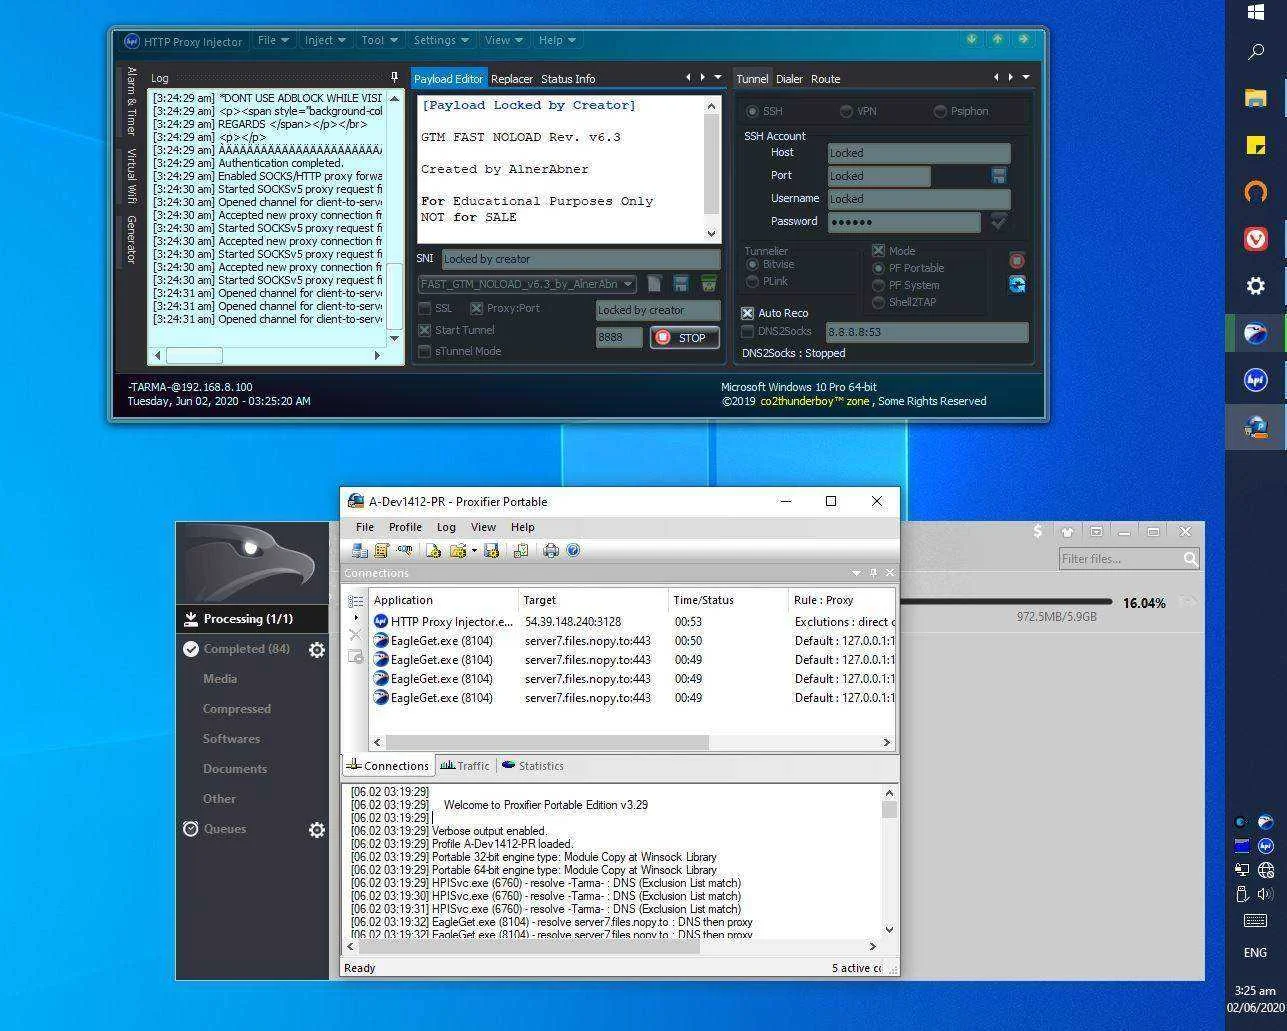Open the dropdown arrow beside Proxifier Open Profile icon
The width and height of the screenshot is (1287, 1031).
click(474, 551)
